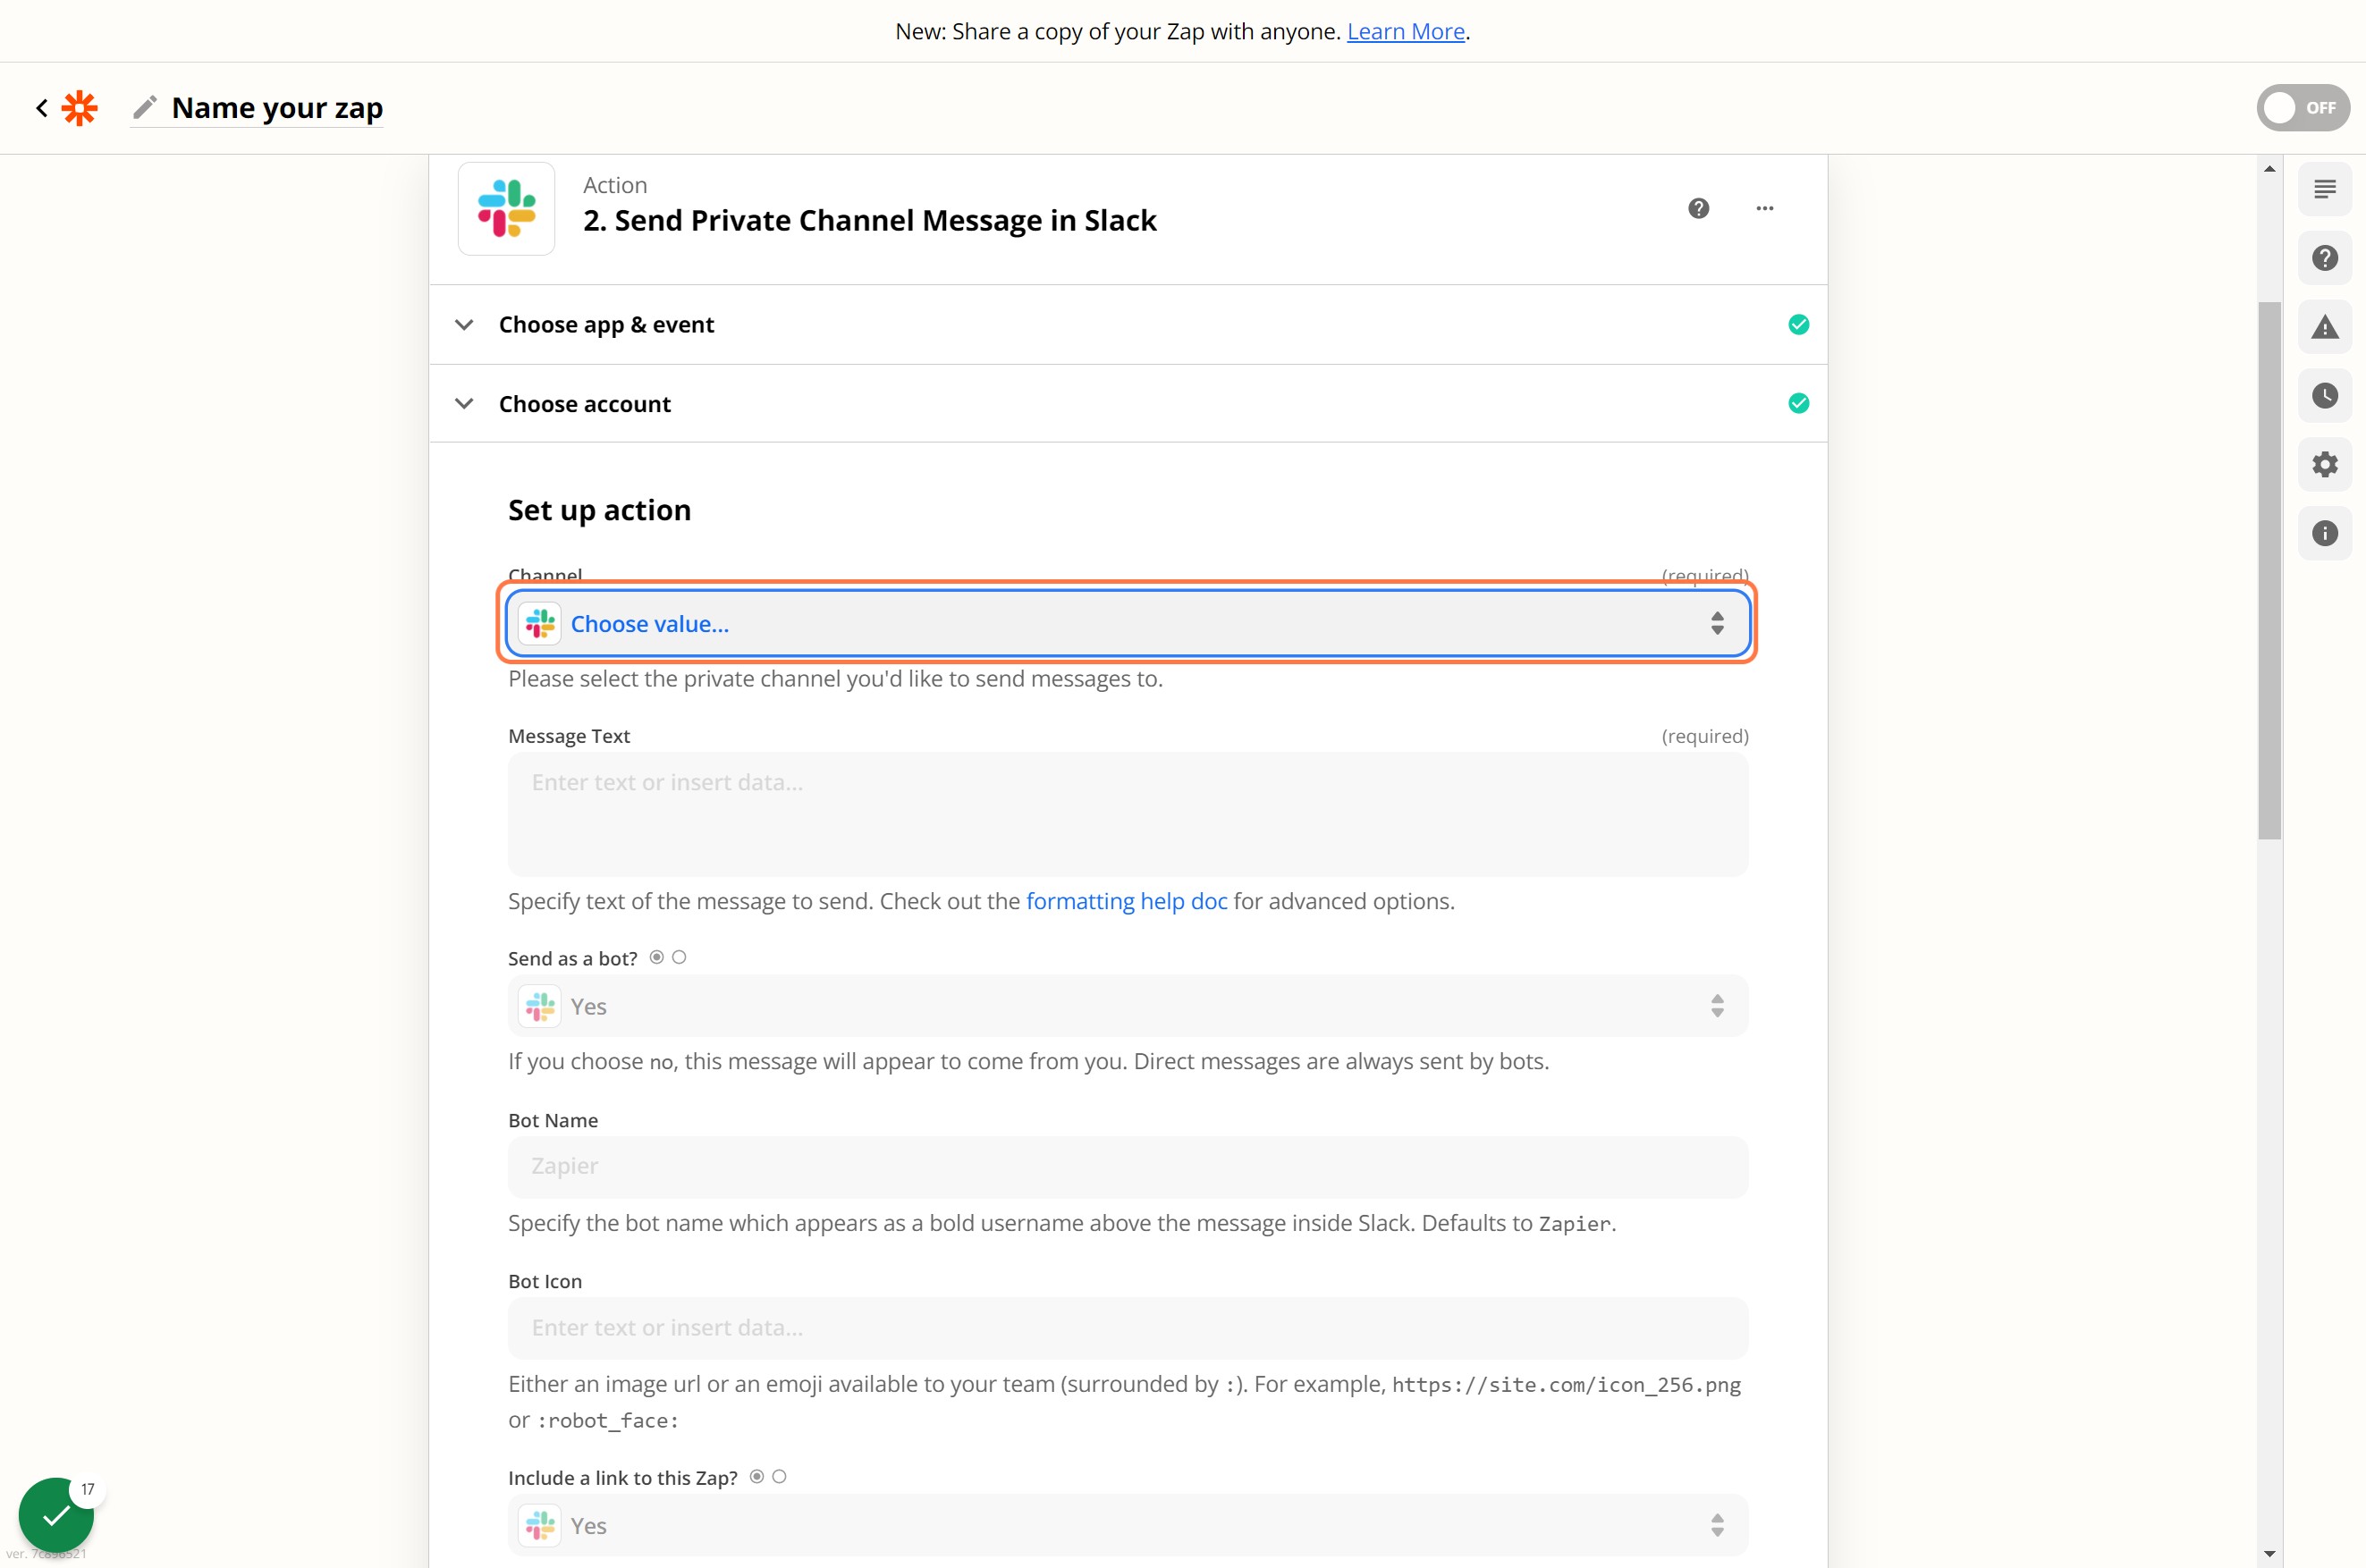This screenshot has width=2366, height=1568.
Task: Expand the Choose account section
Action: (x=1128, y=404)
